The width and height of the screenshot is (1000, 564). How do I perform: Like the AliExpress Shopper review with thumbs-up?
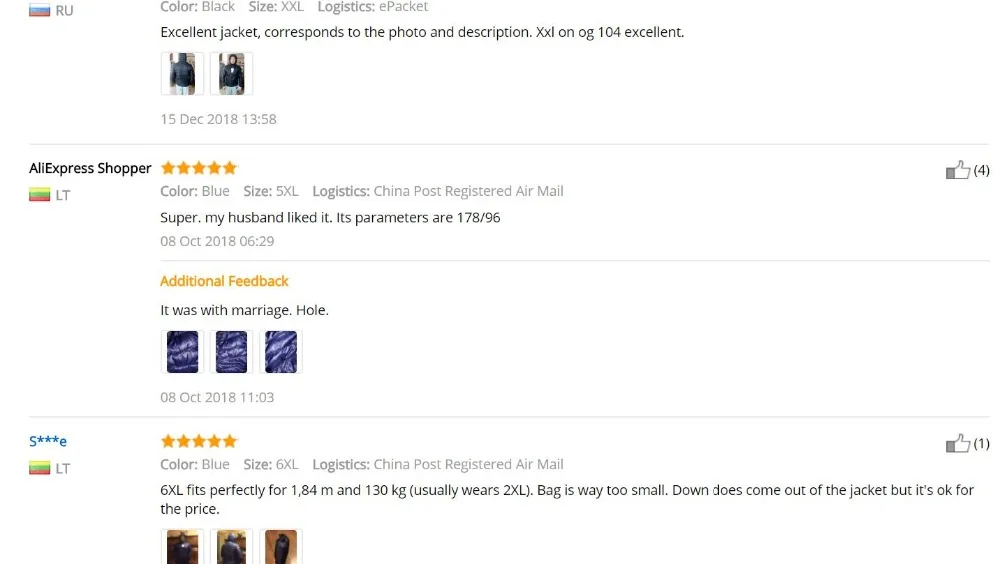pyautogui.click(x=957, y=170)
